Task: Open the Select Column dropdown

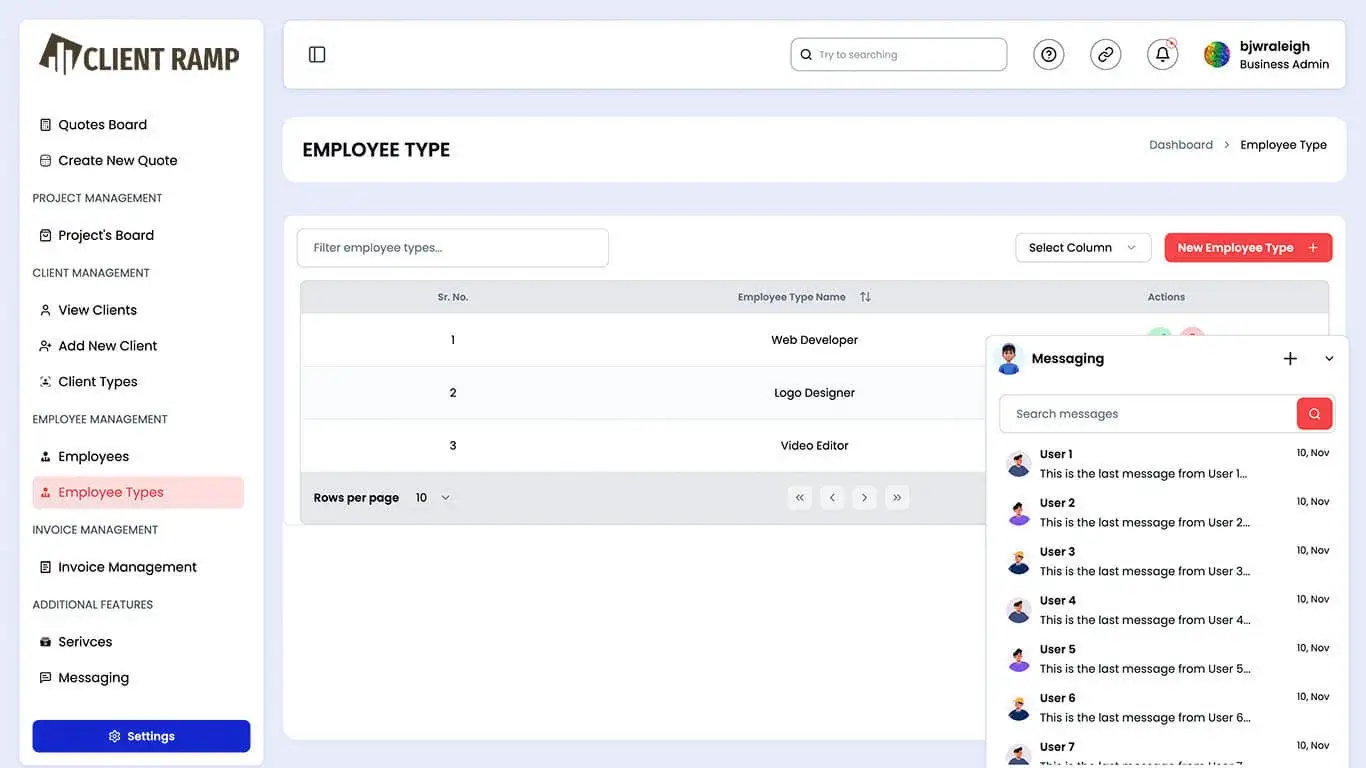Action: pyautogui.click(x=1082, y=248)
